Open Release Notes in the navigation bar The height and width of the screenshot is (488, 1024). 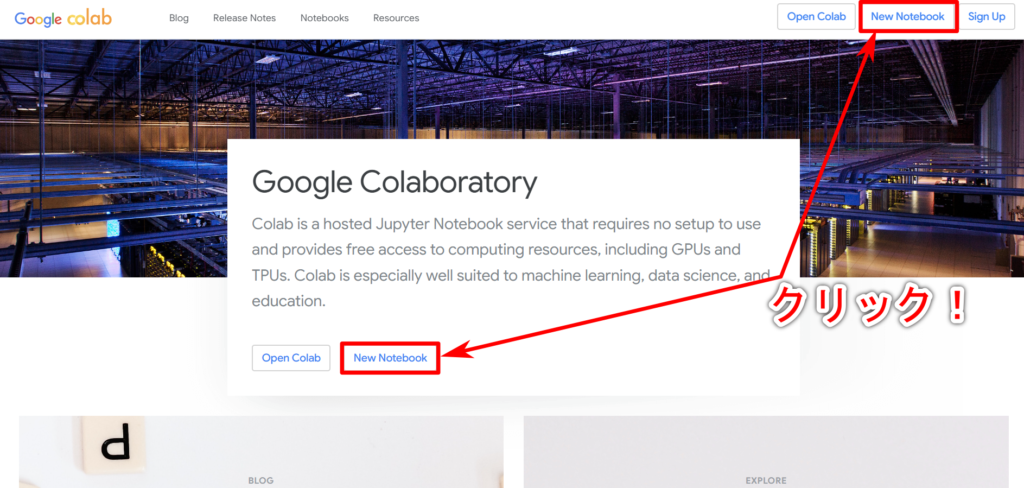(x=244, y=18)
